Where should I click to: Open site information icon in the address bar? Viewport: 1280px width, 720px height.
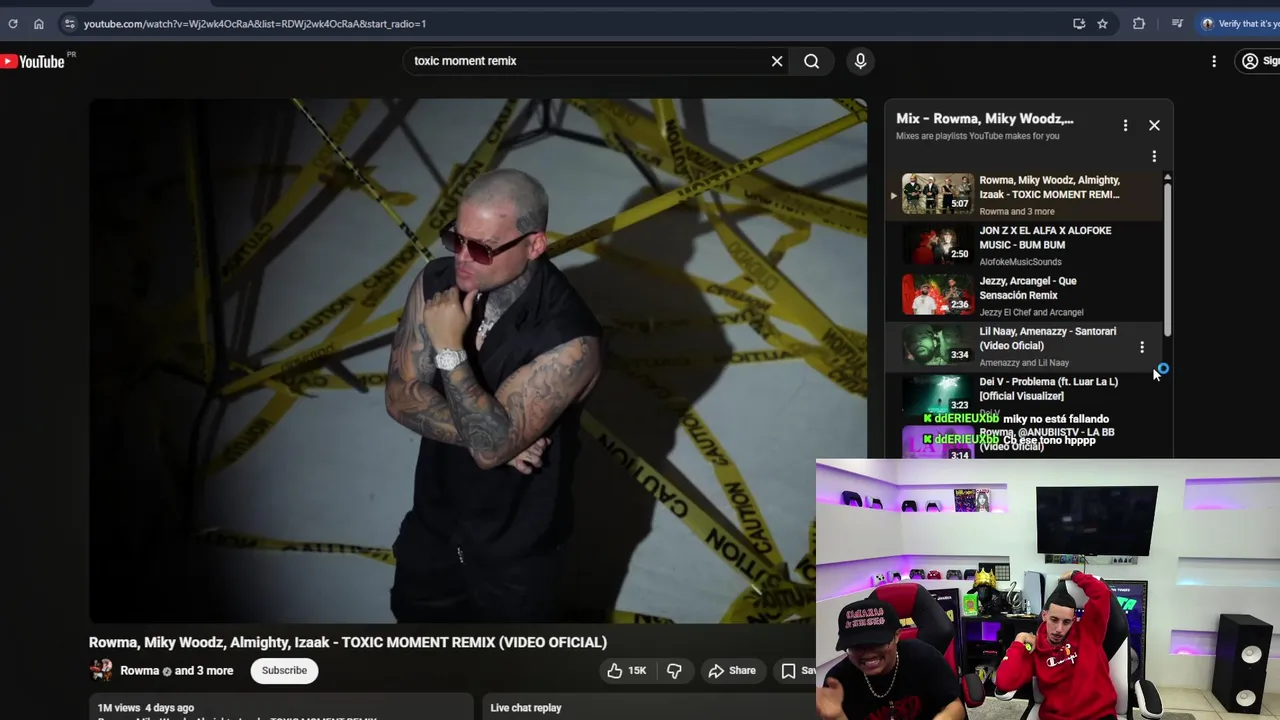pyautogui.click(x=69, y=23)
